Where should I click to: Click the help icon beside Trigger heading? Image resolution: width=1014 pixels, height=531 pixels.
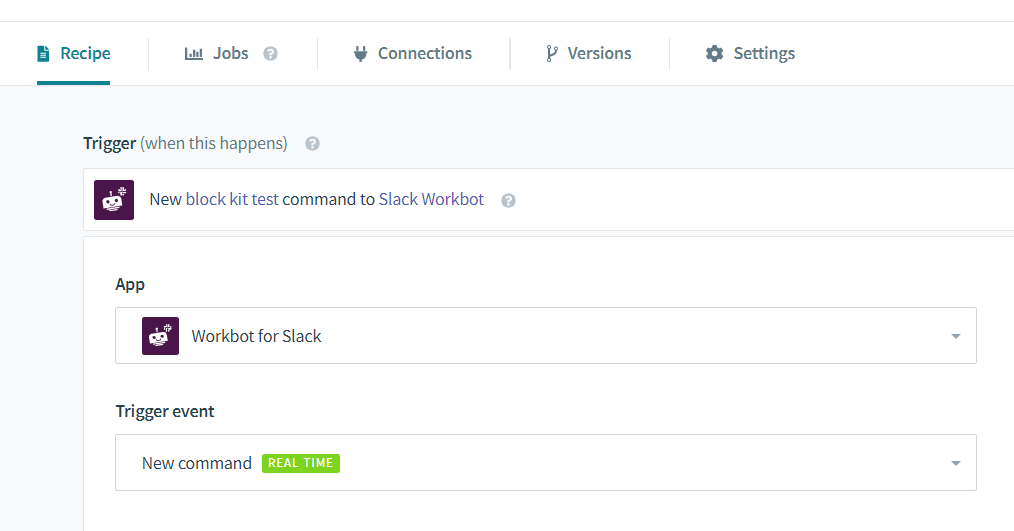[312, 144]
